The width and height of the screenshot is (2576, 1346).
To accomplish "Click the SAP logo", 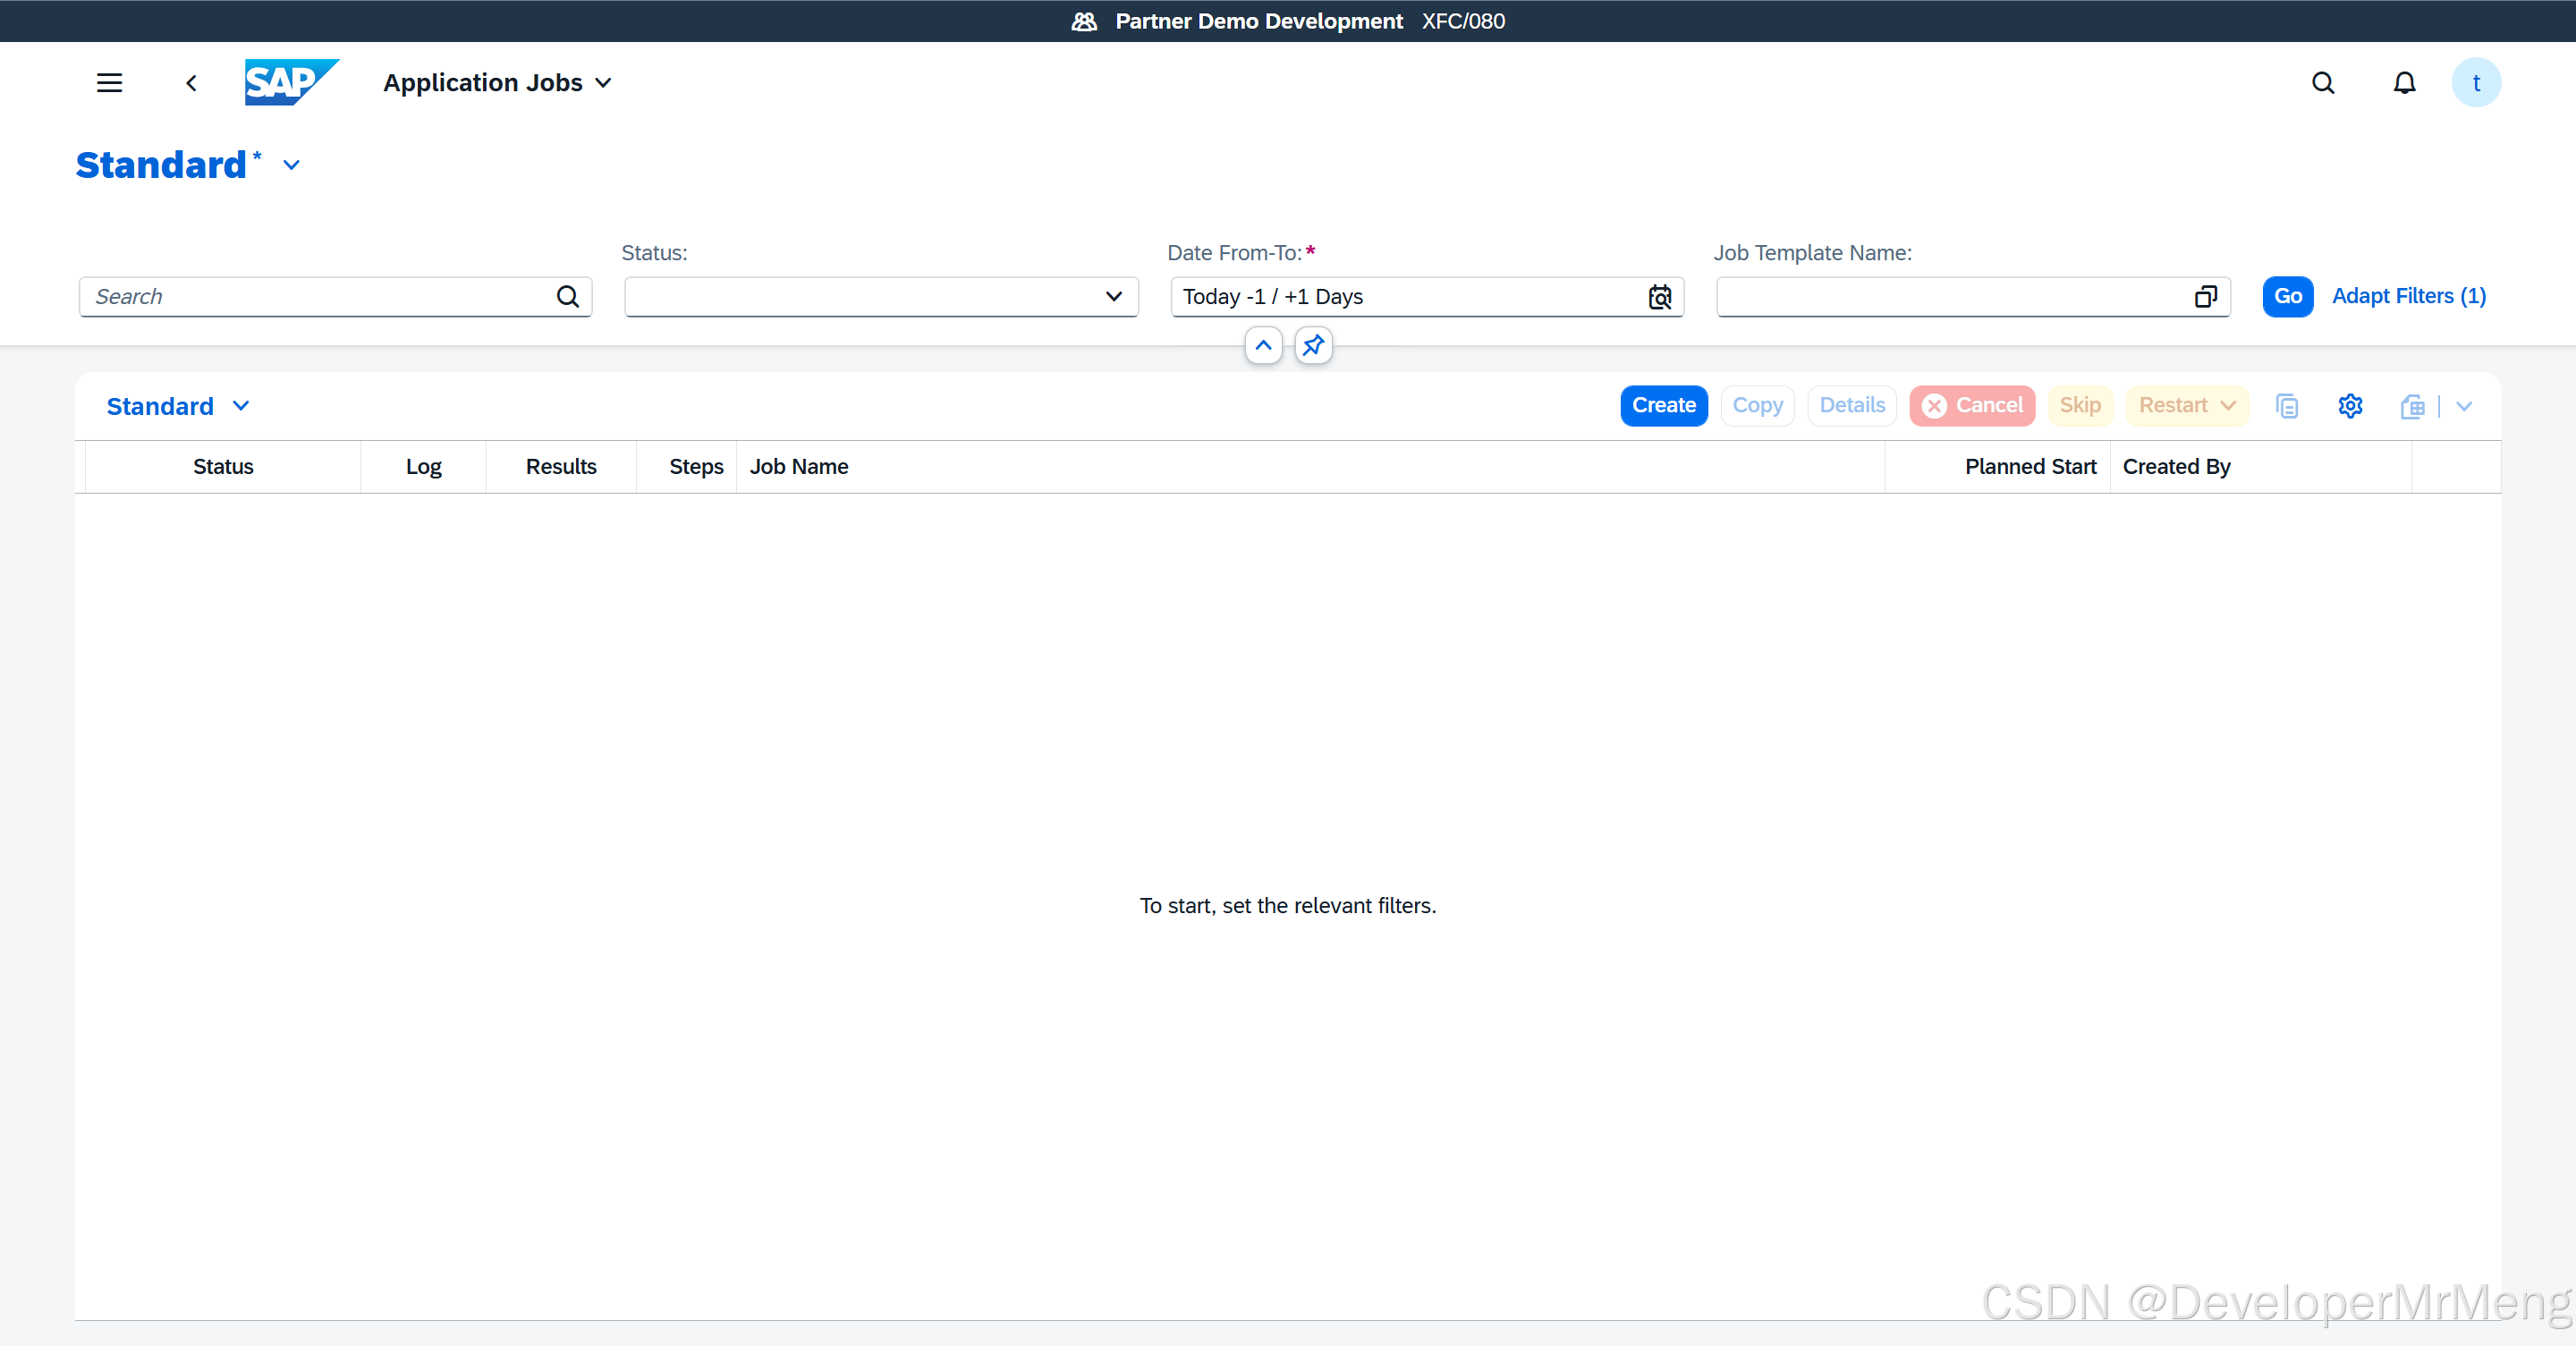I will tap(290, 82).
